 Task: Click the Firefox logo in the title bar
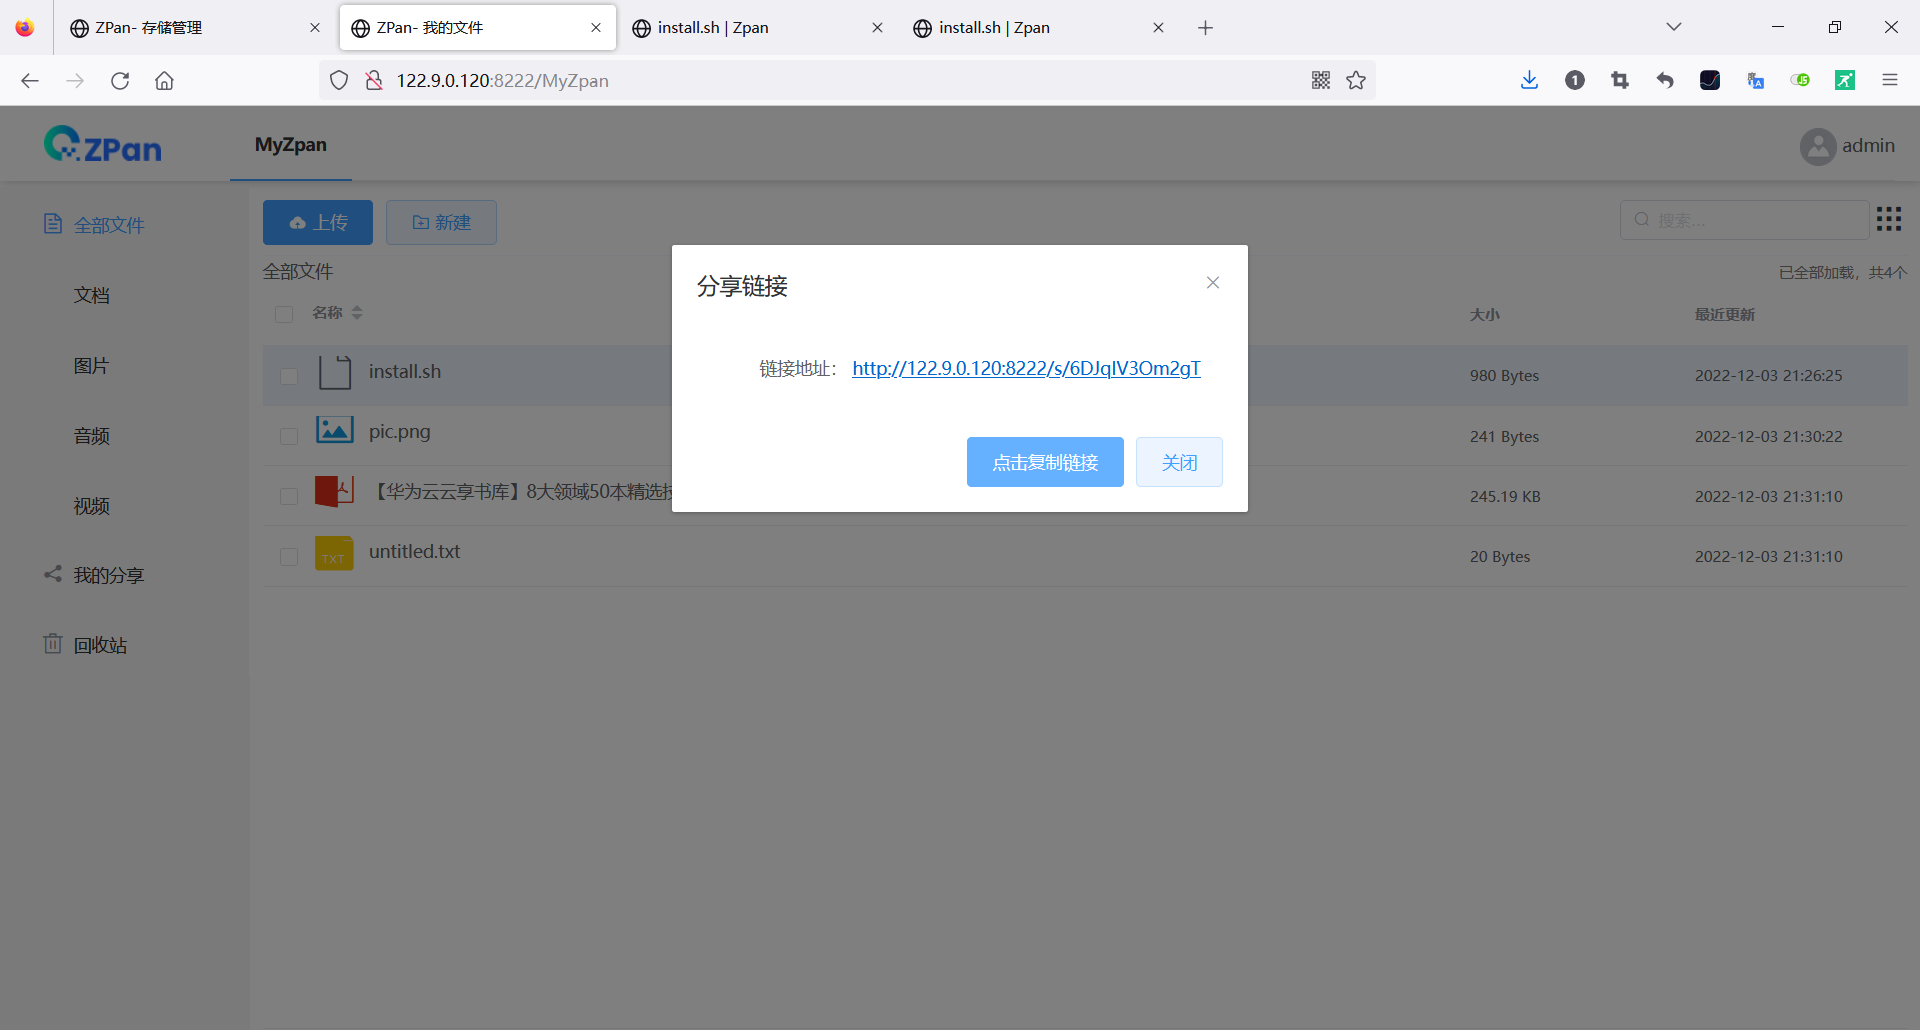coord(25,28)
